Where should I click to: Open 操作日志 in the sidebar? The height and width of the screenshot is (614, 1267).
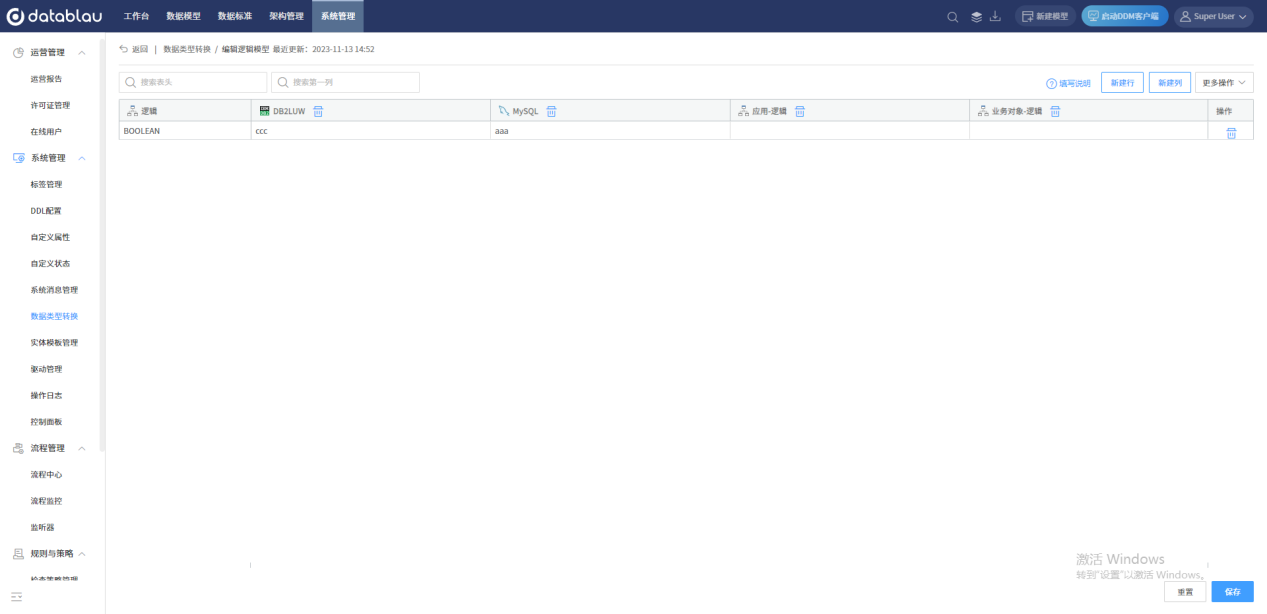[47, 395]
